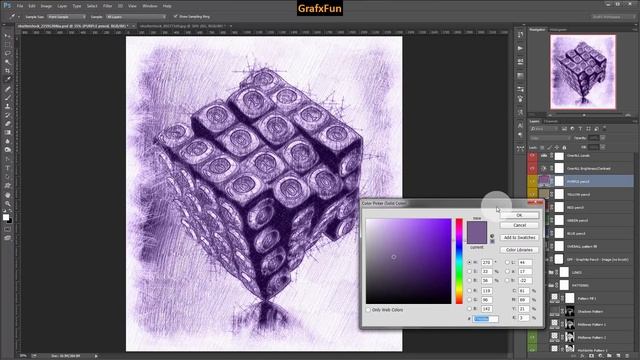
Task: Select the Move tool in the toolbar
Action: [7, 36]
